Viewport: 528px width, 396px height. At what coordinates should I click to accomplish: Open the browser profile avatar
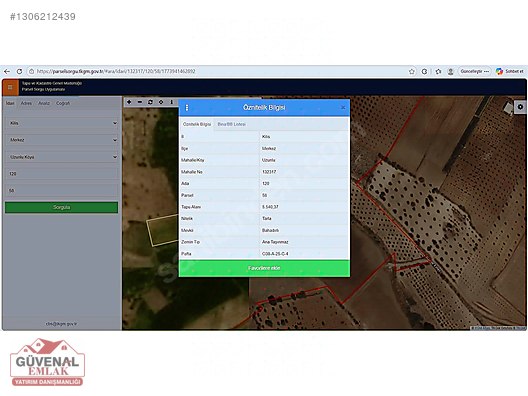click(451, 71)
